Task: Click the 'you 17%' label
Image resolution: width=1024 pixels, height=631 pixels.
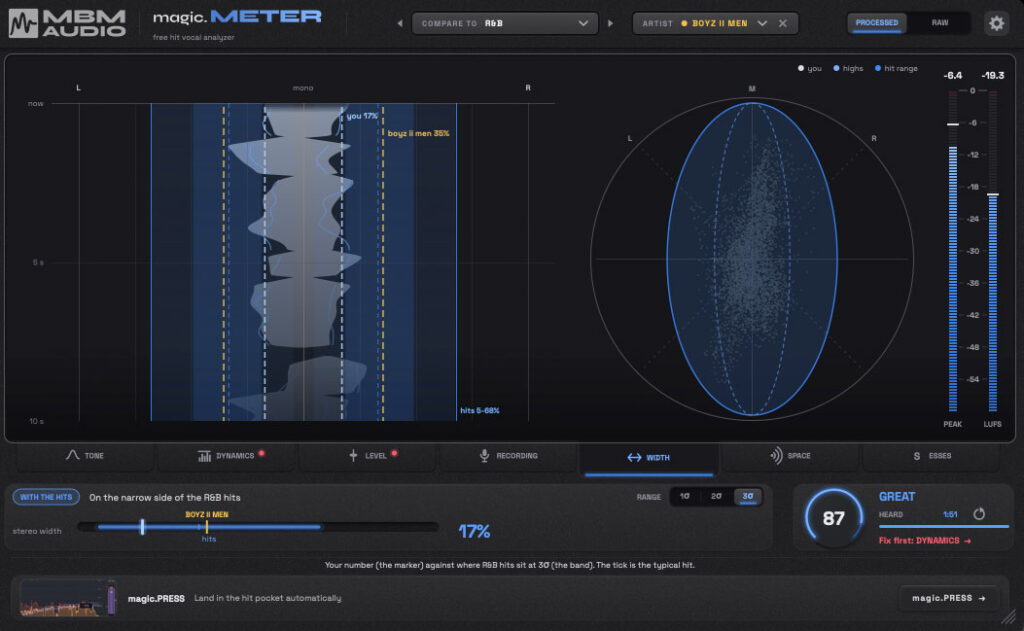Action: pos(362,116)
